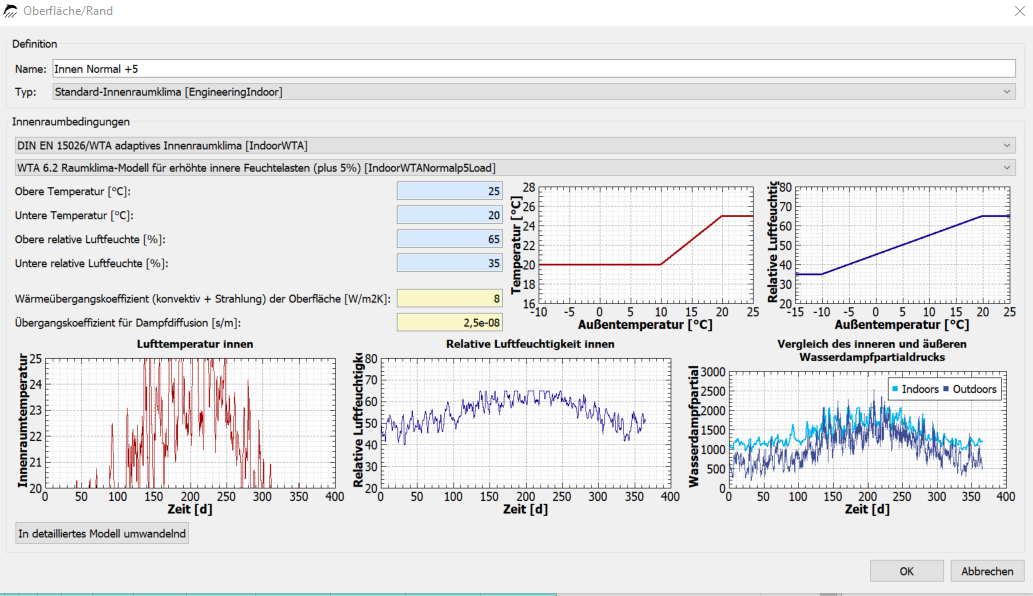The height and width of the screenshot is (596, 1033).
Task: Open the Typ dropdown Standard-Innenraumklima
Action: [534, 92]
